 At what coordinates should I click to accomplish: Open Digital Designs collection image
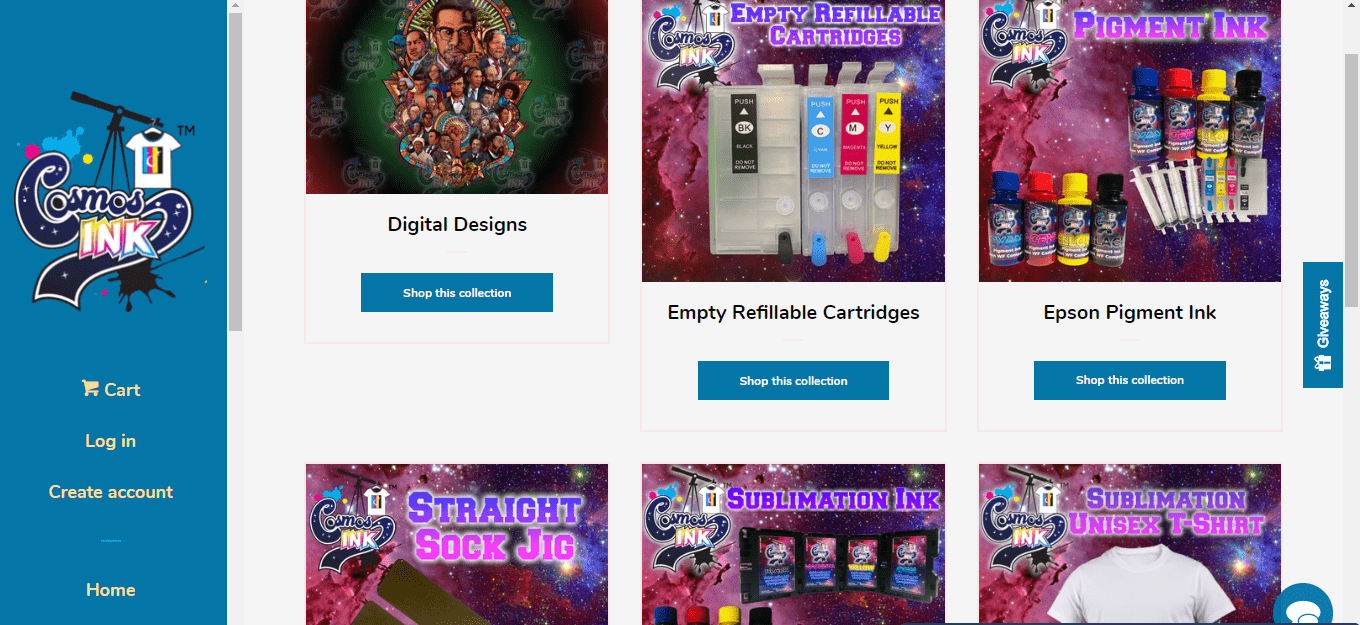[x=457, y=97]
